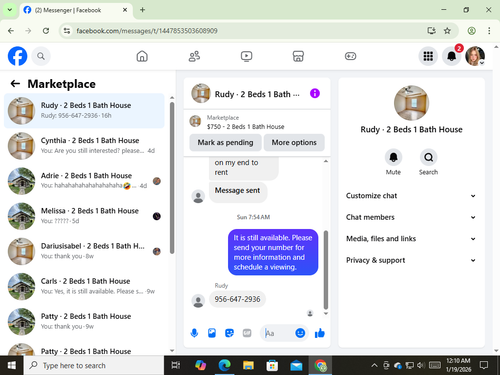Screen dimensions: 500x375
Task: Open the Microsoft Store taskbar icon
Action: tap(272, 365)
